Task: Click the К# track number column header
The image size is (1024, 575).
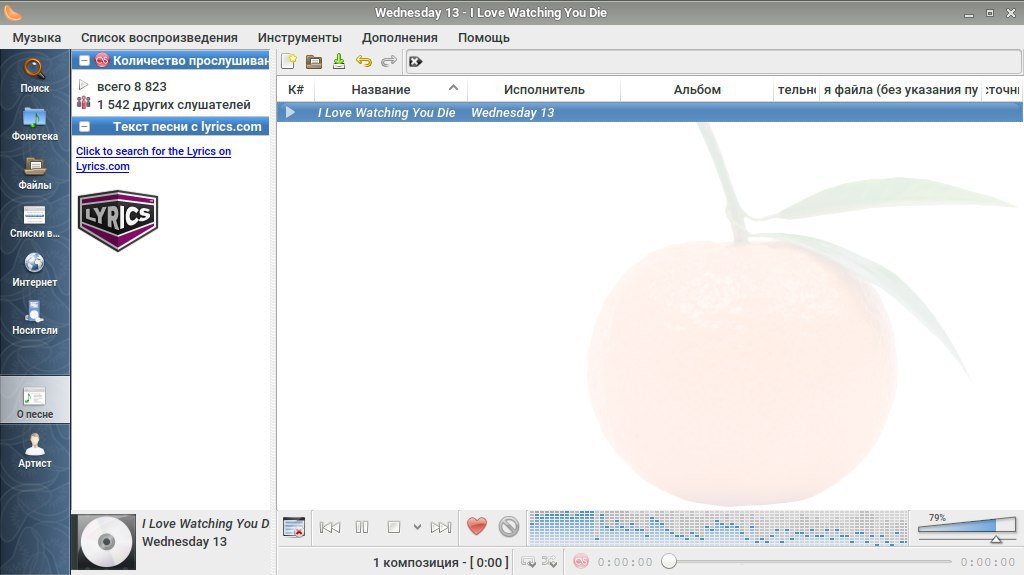Action: coord(296,90)
